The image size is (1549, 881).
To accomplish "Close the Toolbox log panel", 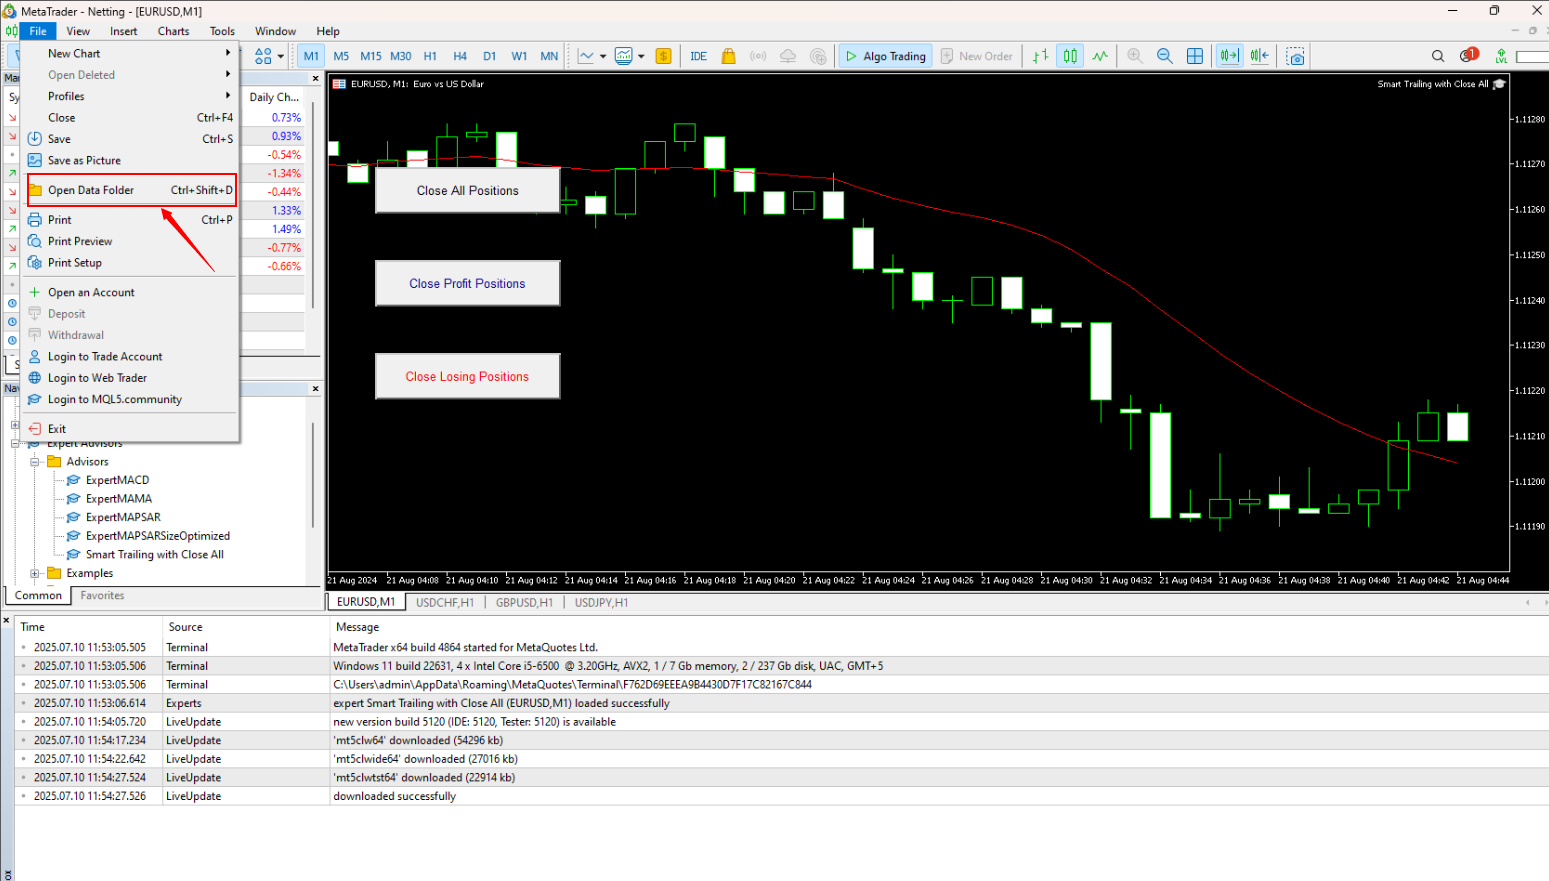I will [6, 621].
